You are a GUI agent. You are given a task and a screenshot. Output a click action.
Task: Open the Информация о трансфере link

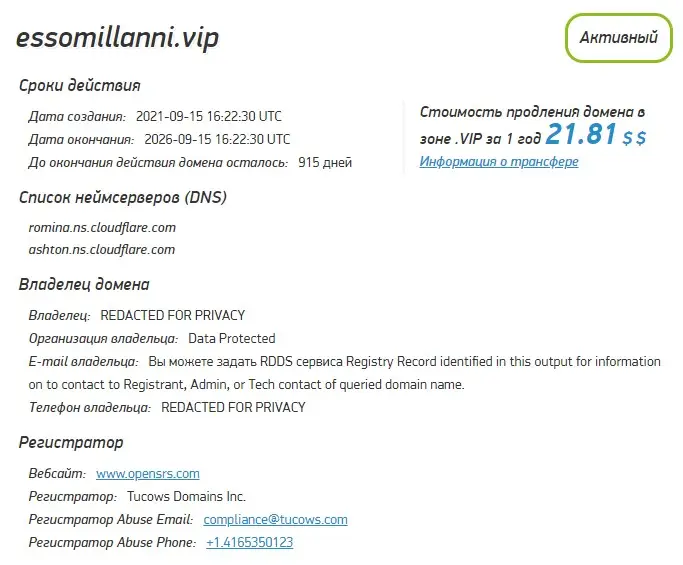click(499, 162)
